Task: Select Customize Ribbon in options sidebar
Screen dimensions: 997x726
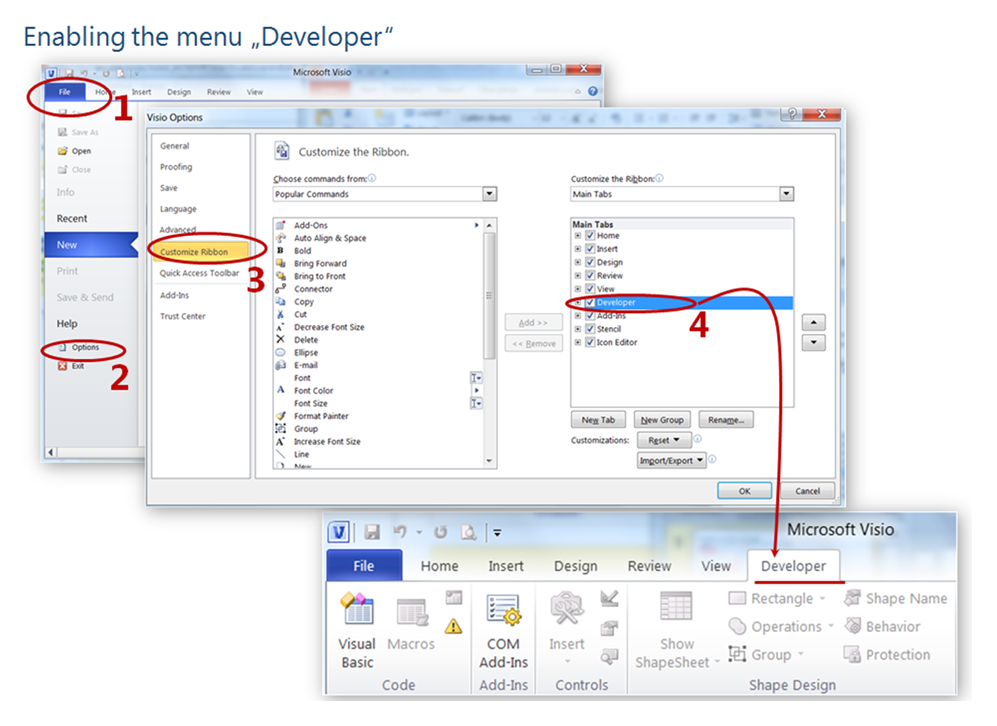Action: pos(199,252)
